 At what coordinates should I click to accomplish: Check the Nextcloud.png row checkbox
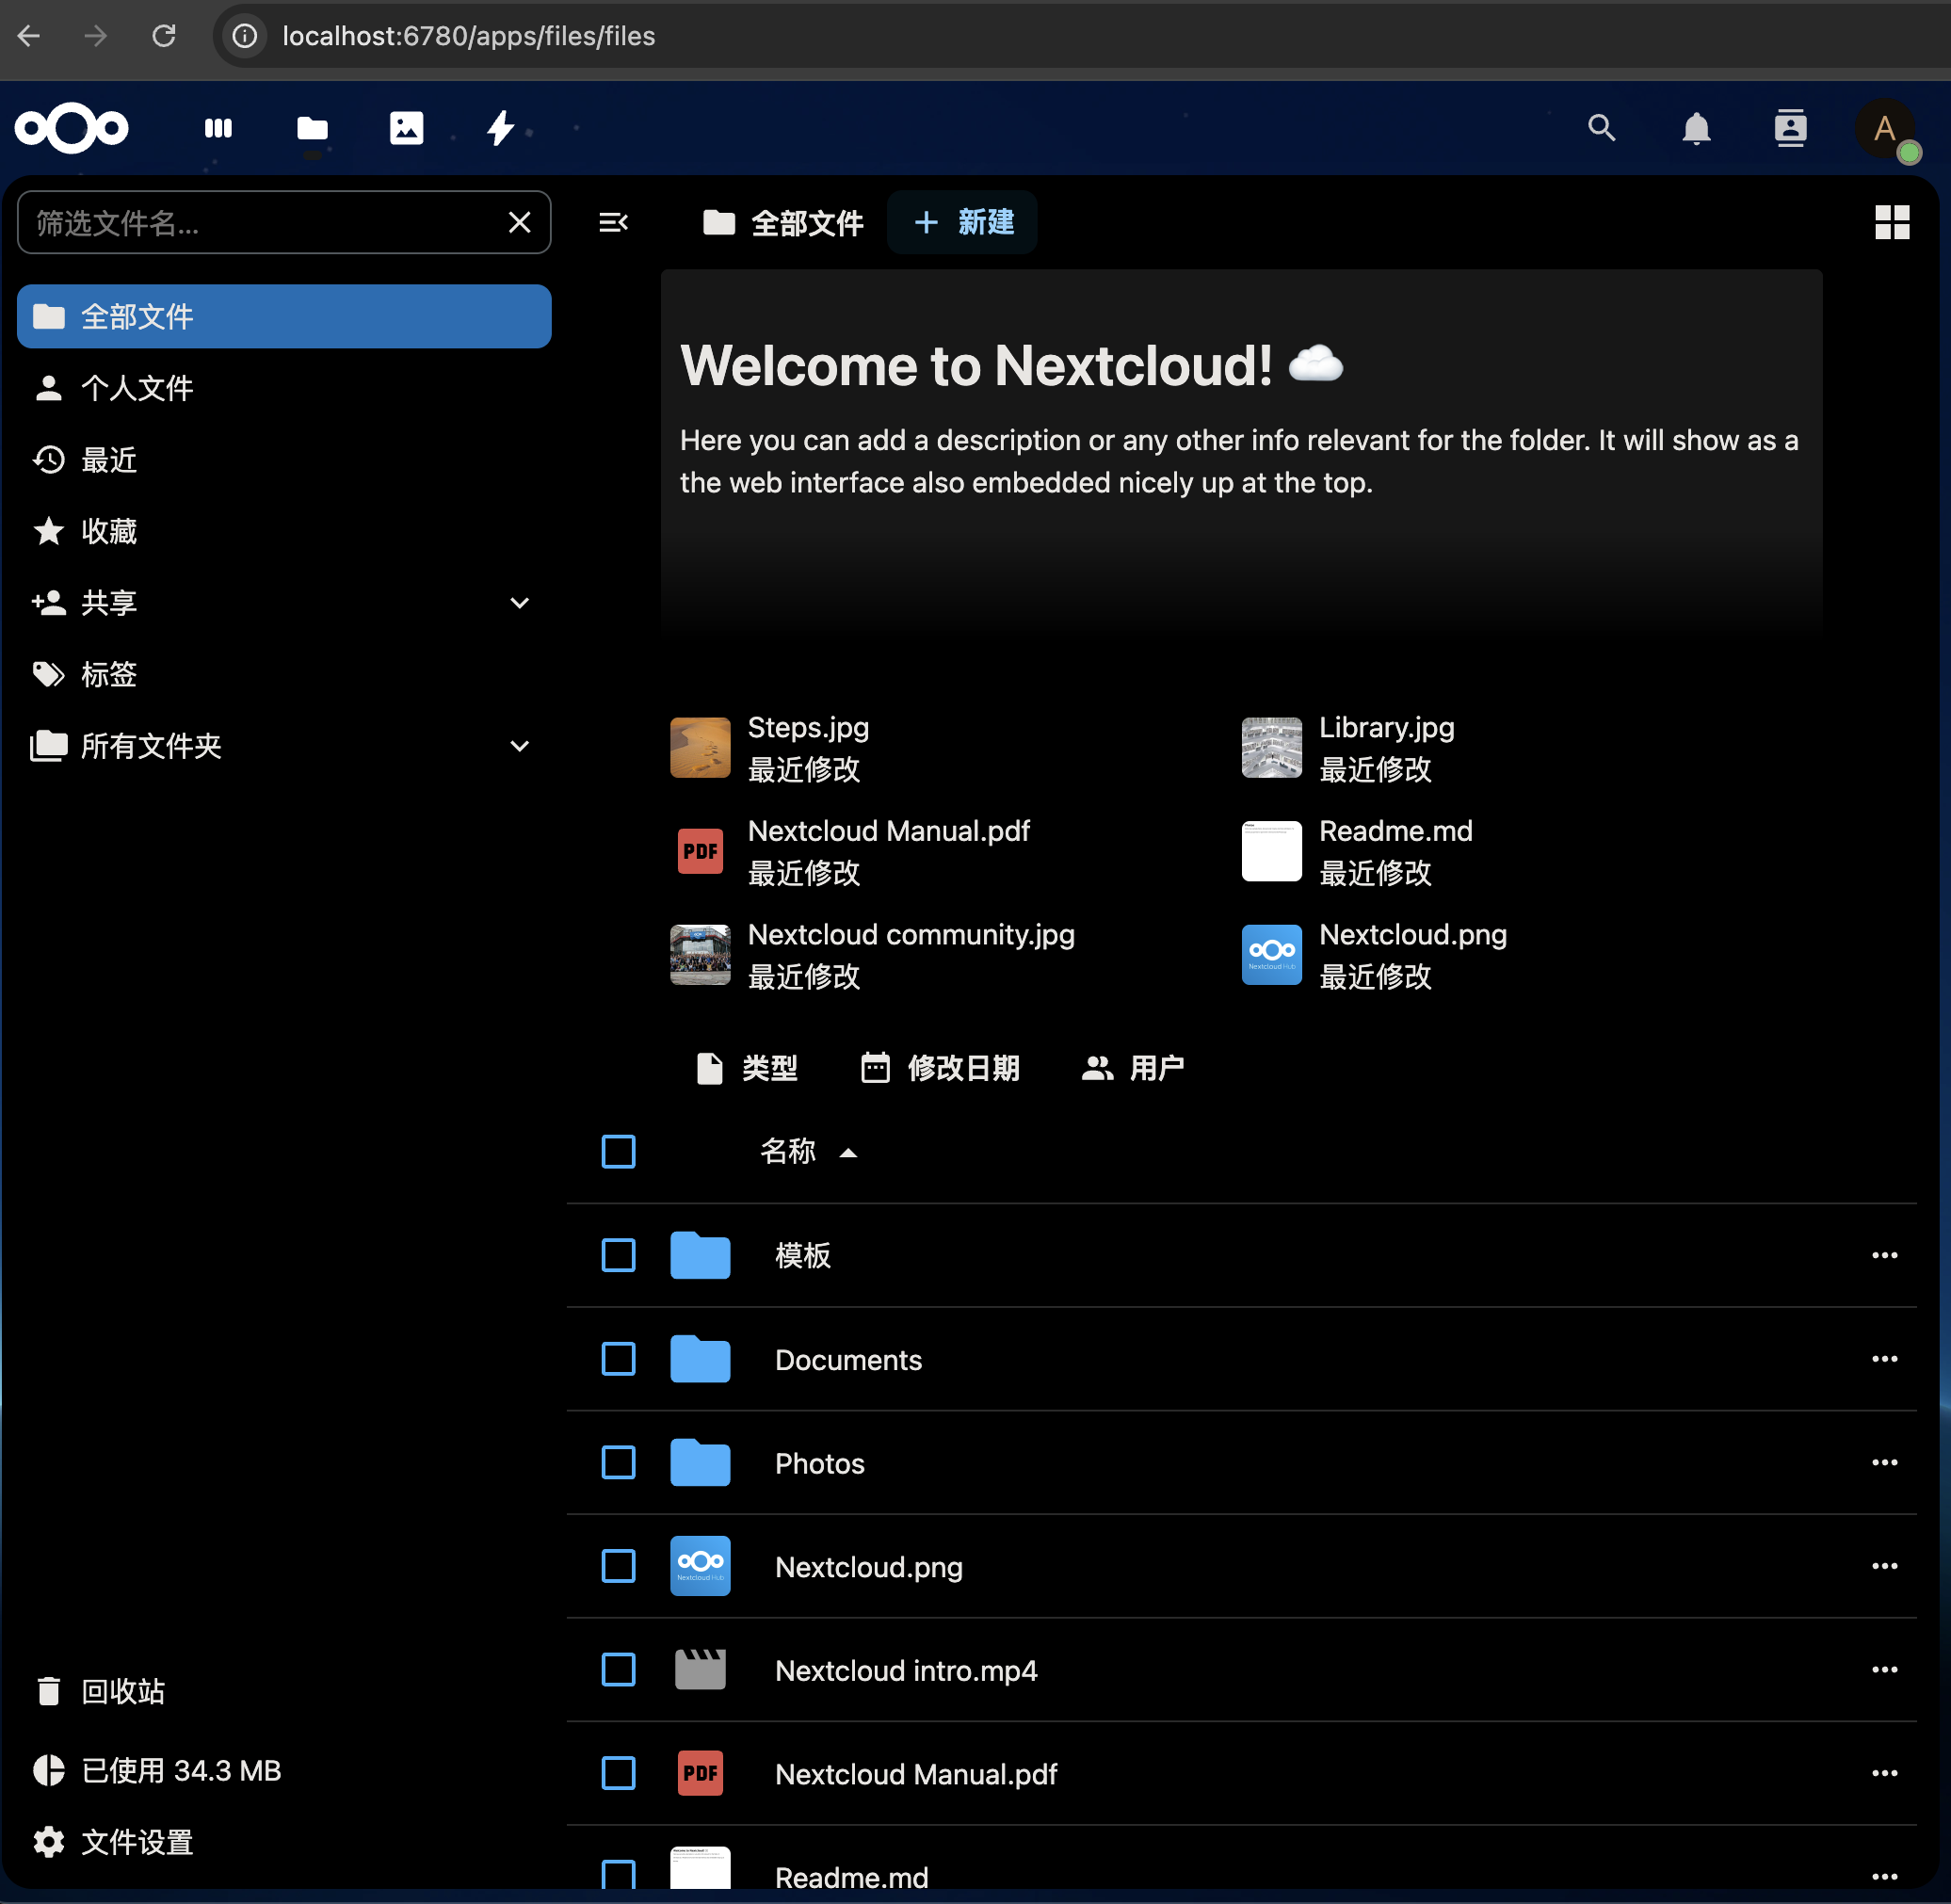(618, 1566)
